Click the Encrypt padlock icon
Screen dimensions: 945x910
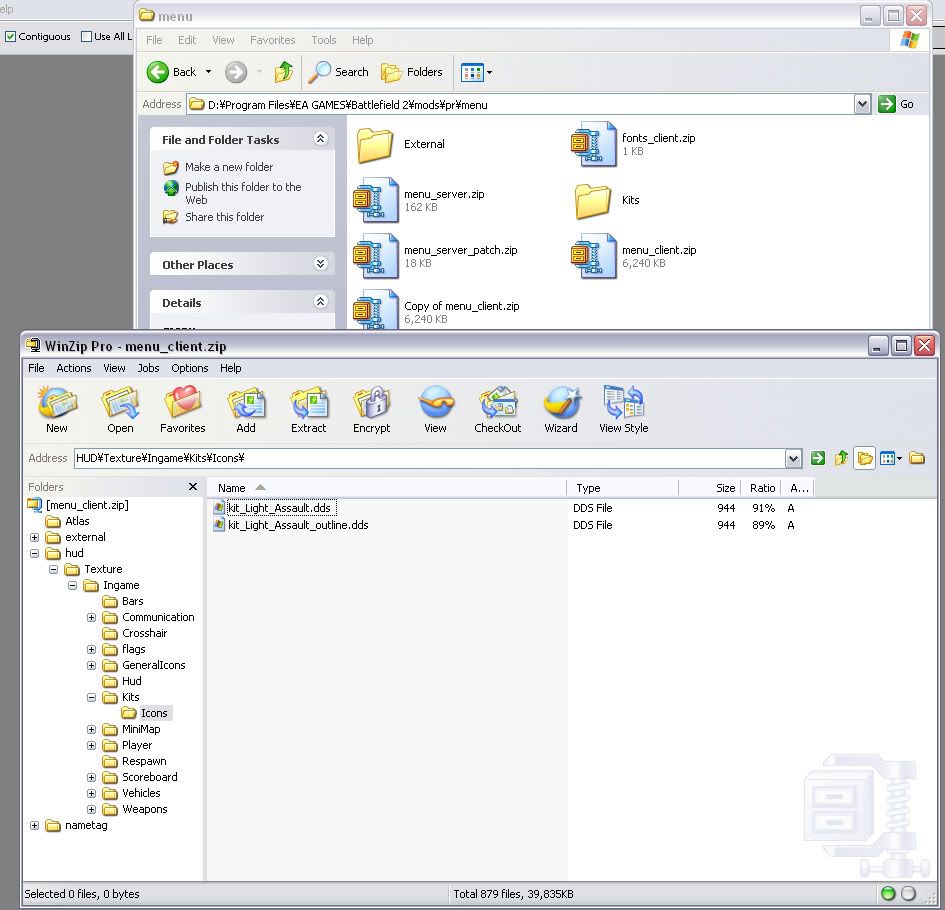tap(371, 404)
